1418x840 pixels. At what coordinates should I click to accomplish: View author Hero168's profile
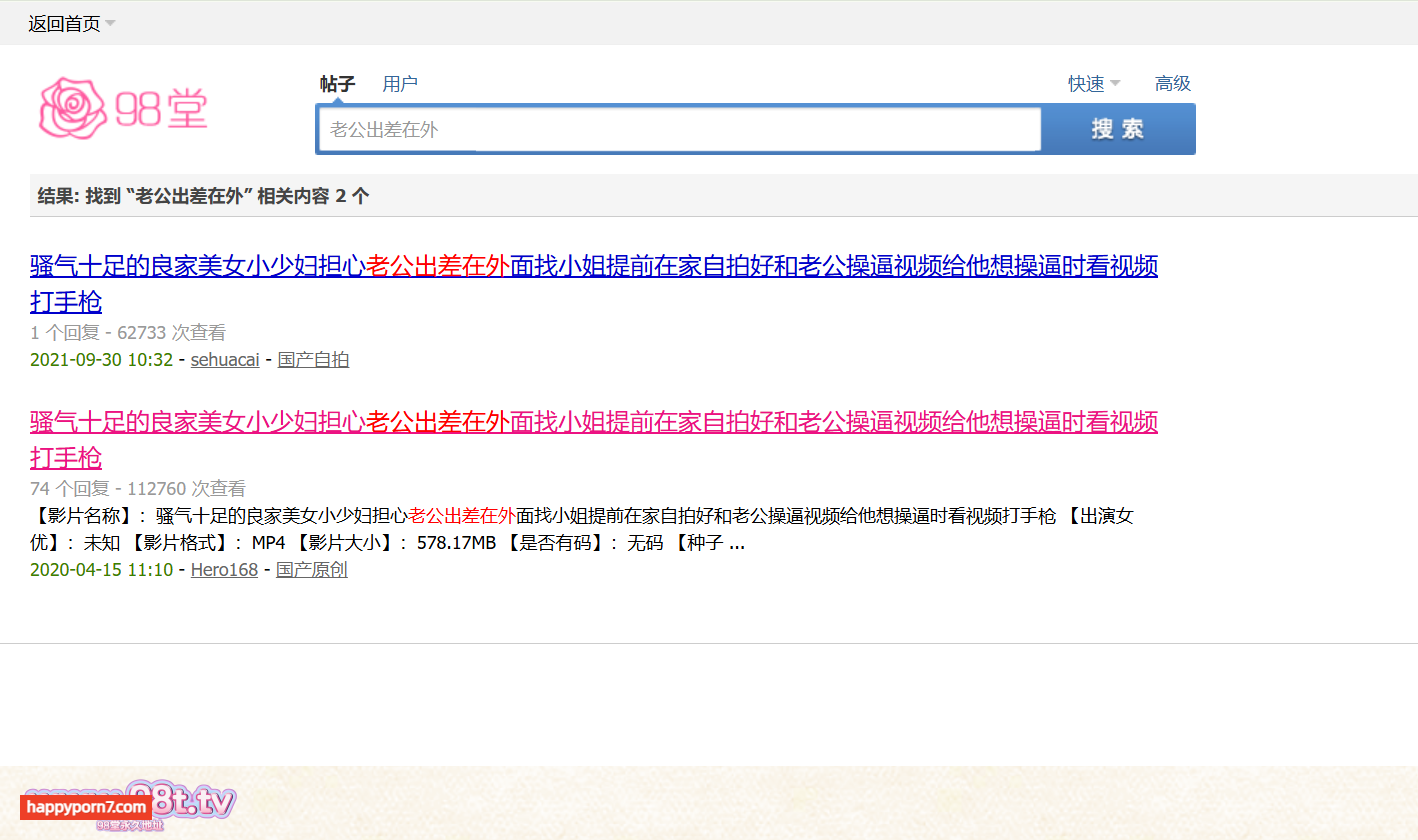point(224,570)
